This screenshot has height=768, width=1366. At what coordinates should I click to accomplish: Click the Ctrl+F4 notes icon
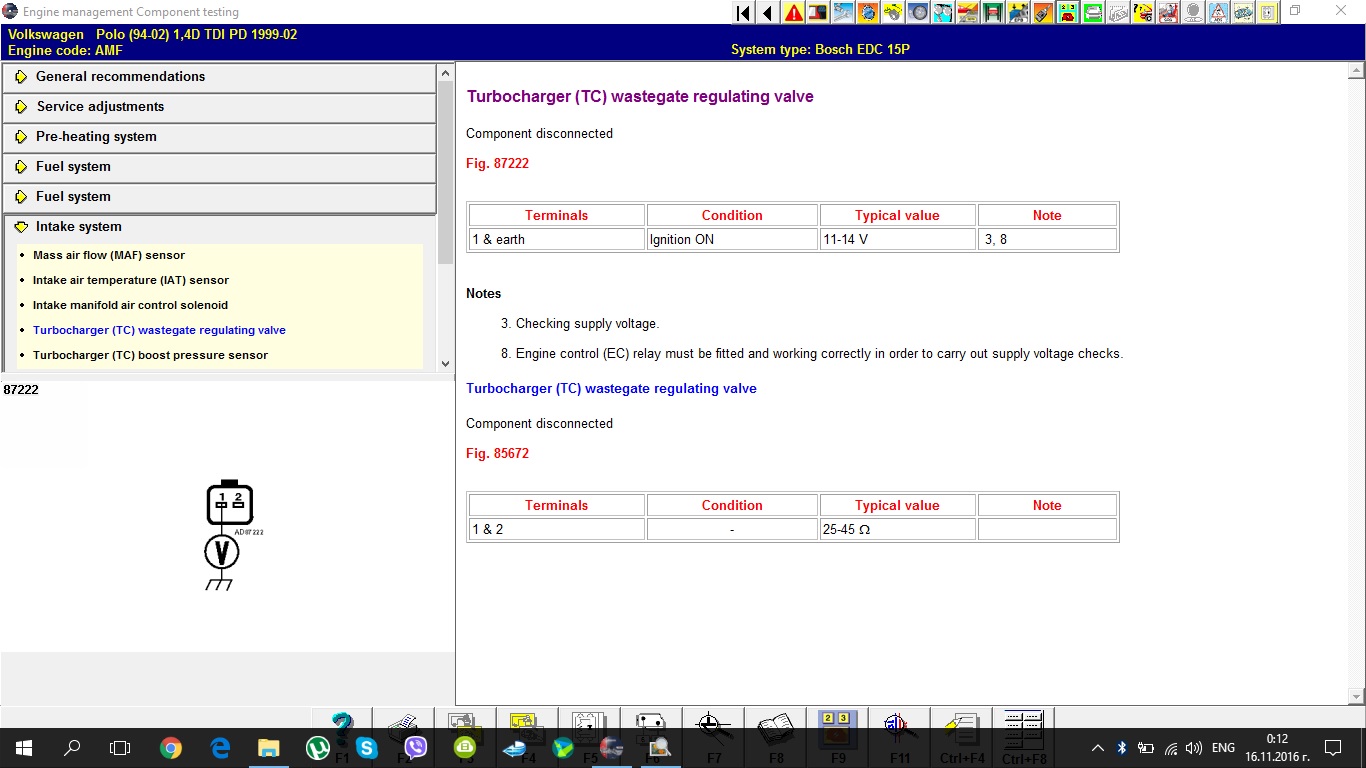pyautogui.click(x=961, y=733)
